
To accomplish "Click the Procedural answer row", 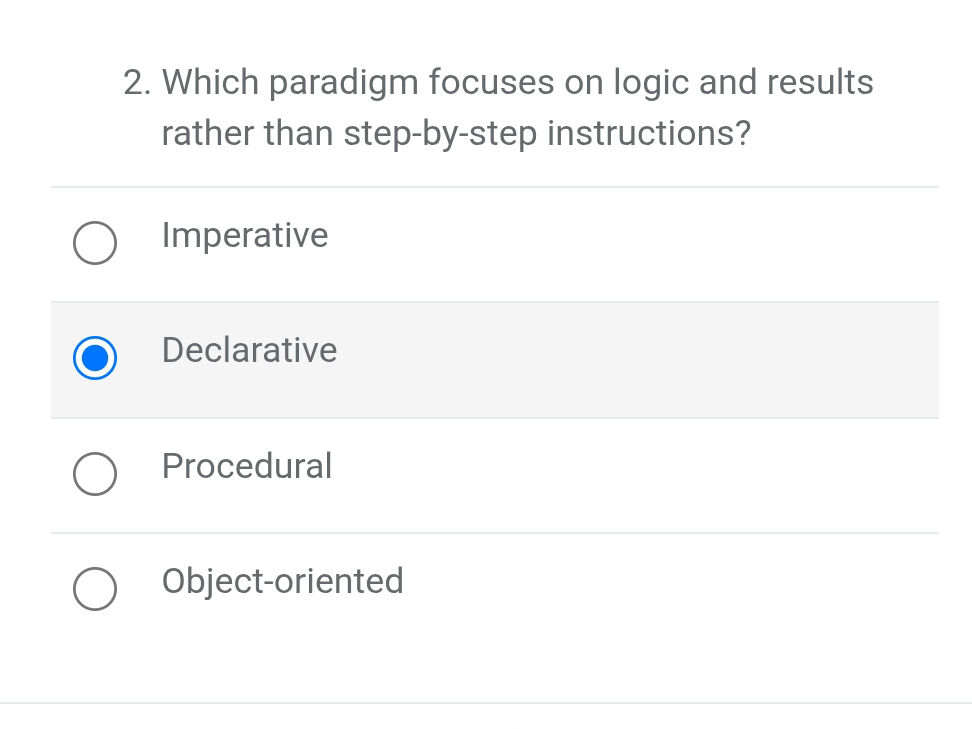I will [495, 474].
